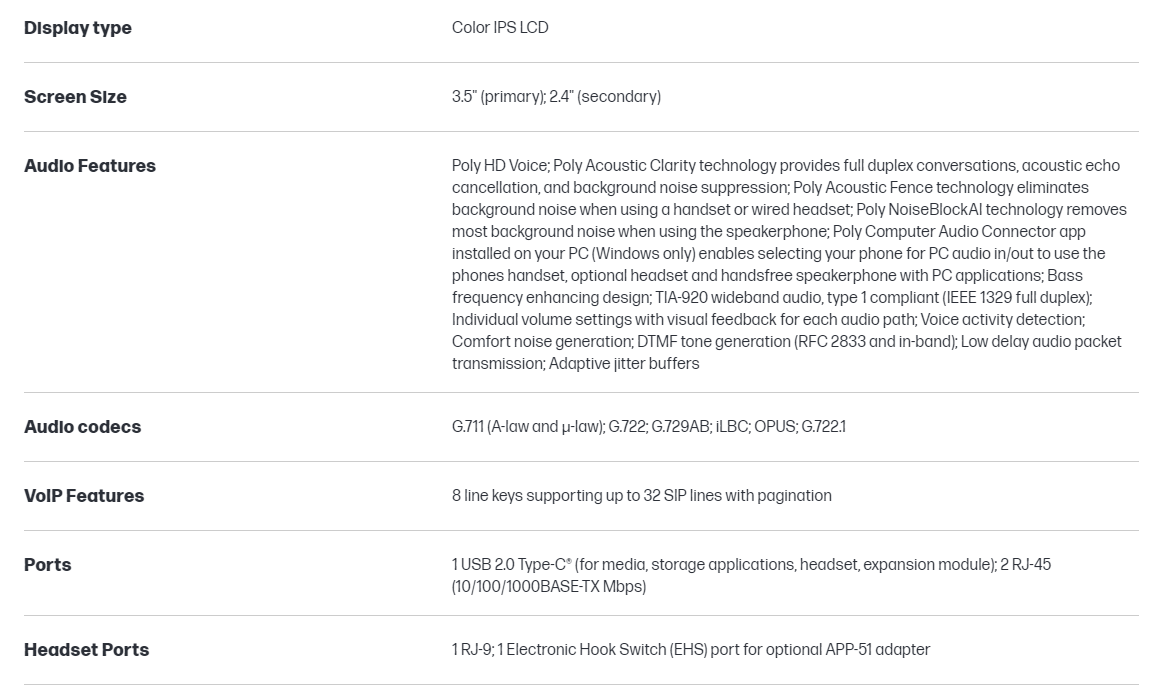Click the "Screen Size" heading

pos(75,97)
